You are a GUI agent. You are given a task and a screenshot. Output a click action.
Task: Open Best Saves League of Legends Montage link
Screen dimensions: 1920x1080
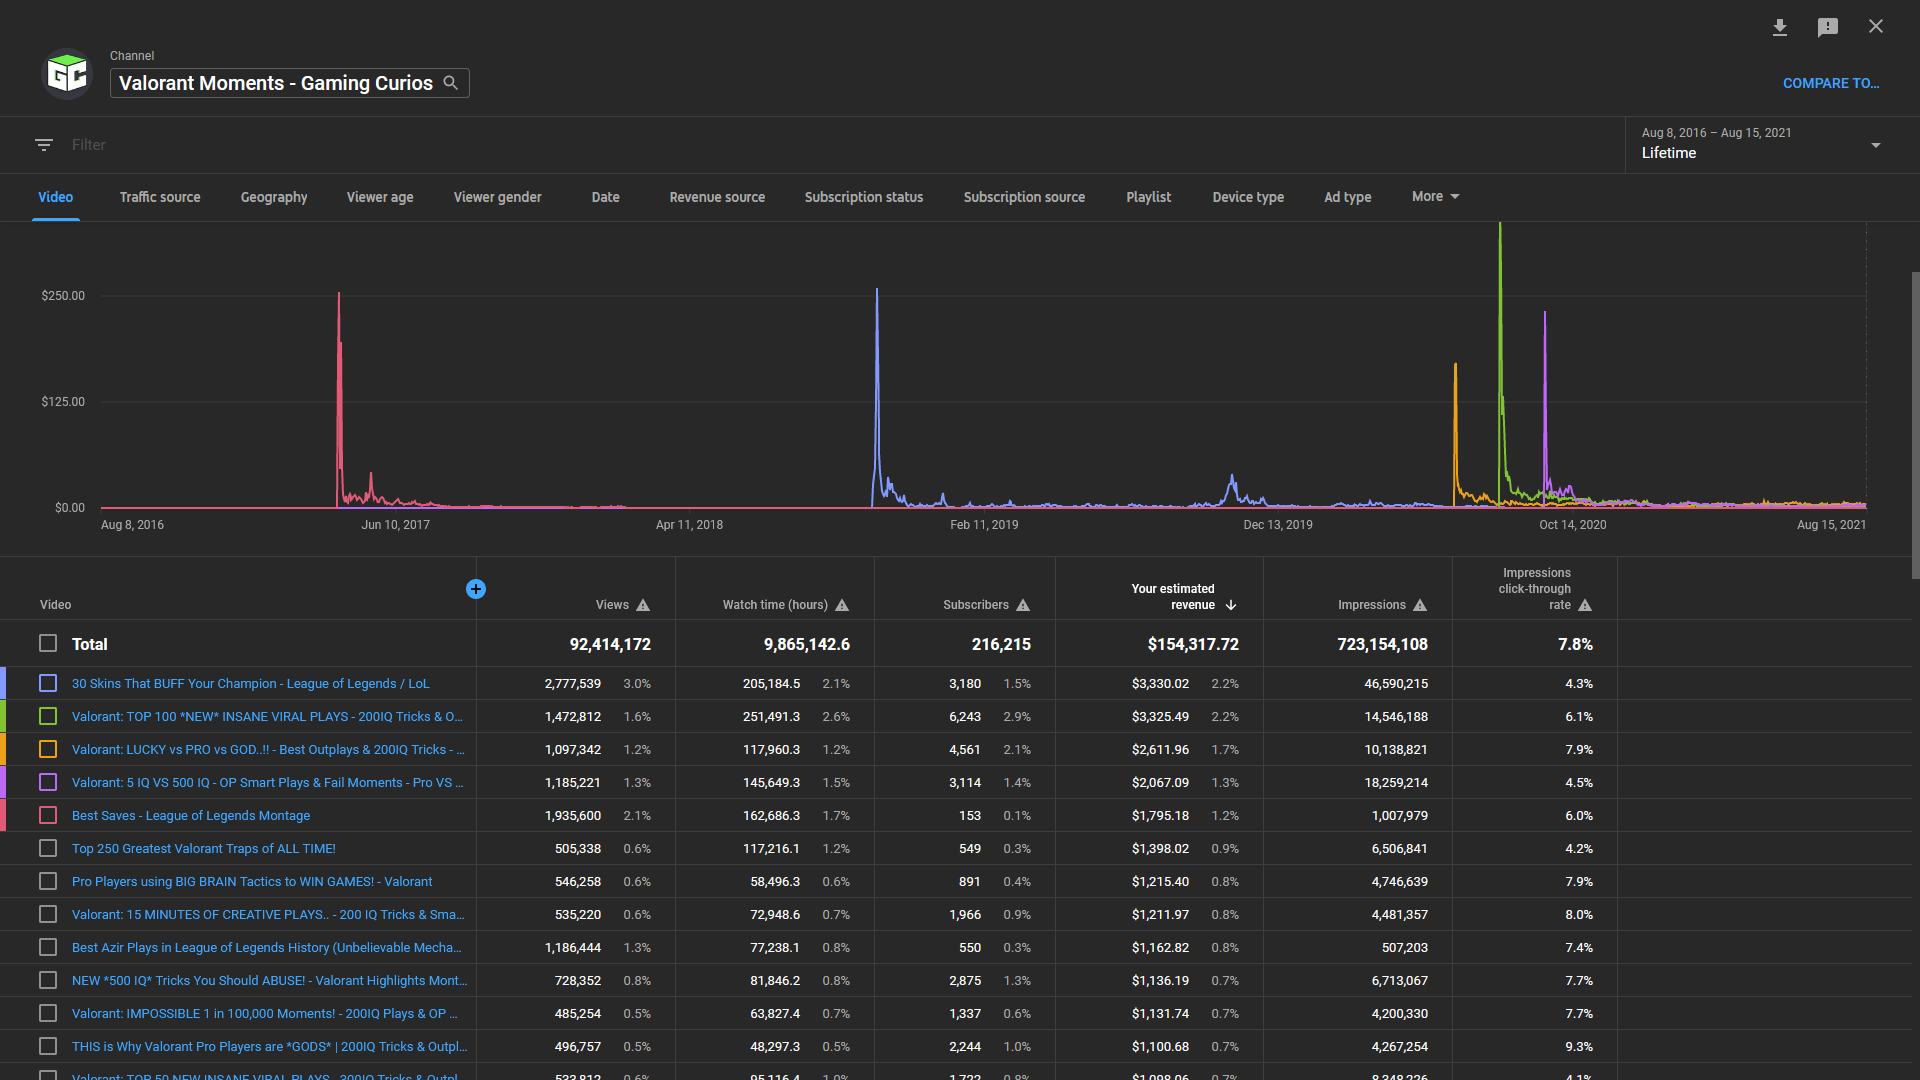coord(191,816)
